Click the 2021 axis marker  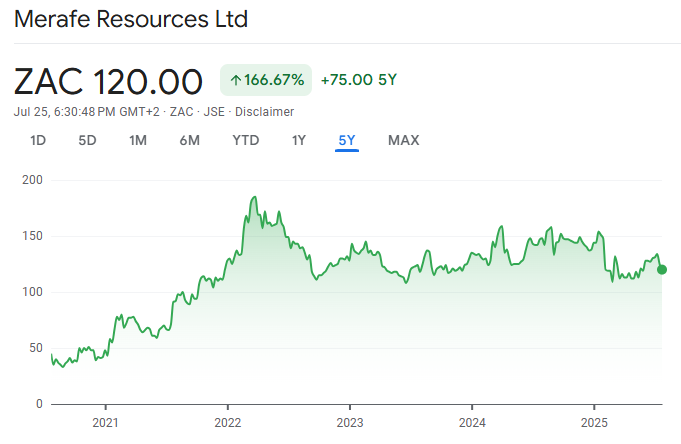click(x=106, y=423)
